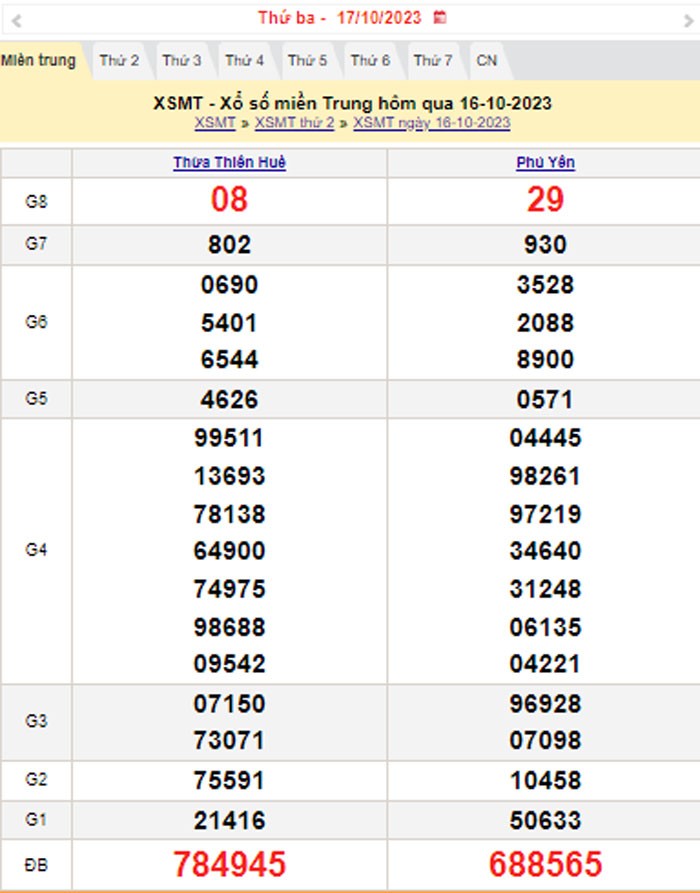
Task: Open the Thừa Thiên Huế province link
Action: point(229,163)
